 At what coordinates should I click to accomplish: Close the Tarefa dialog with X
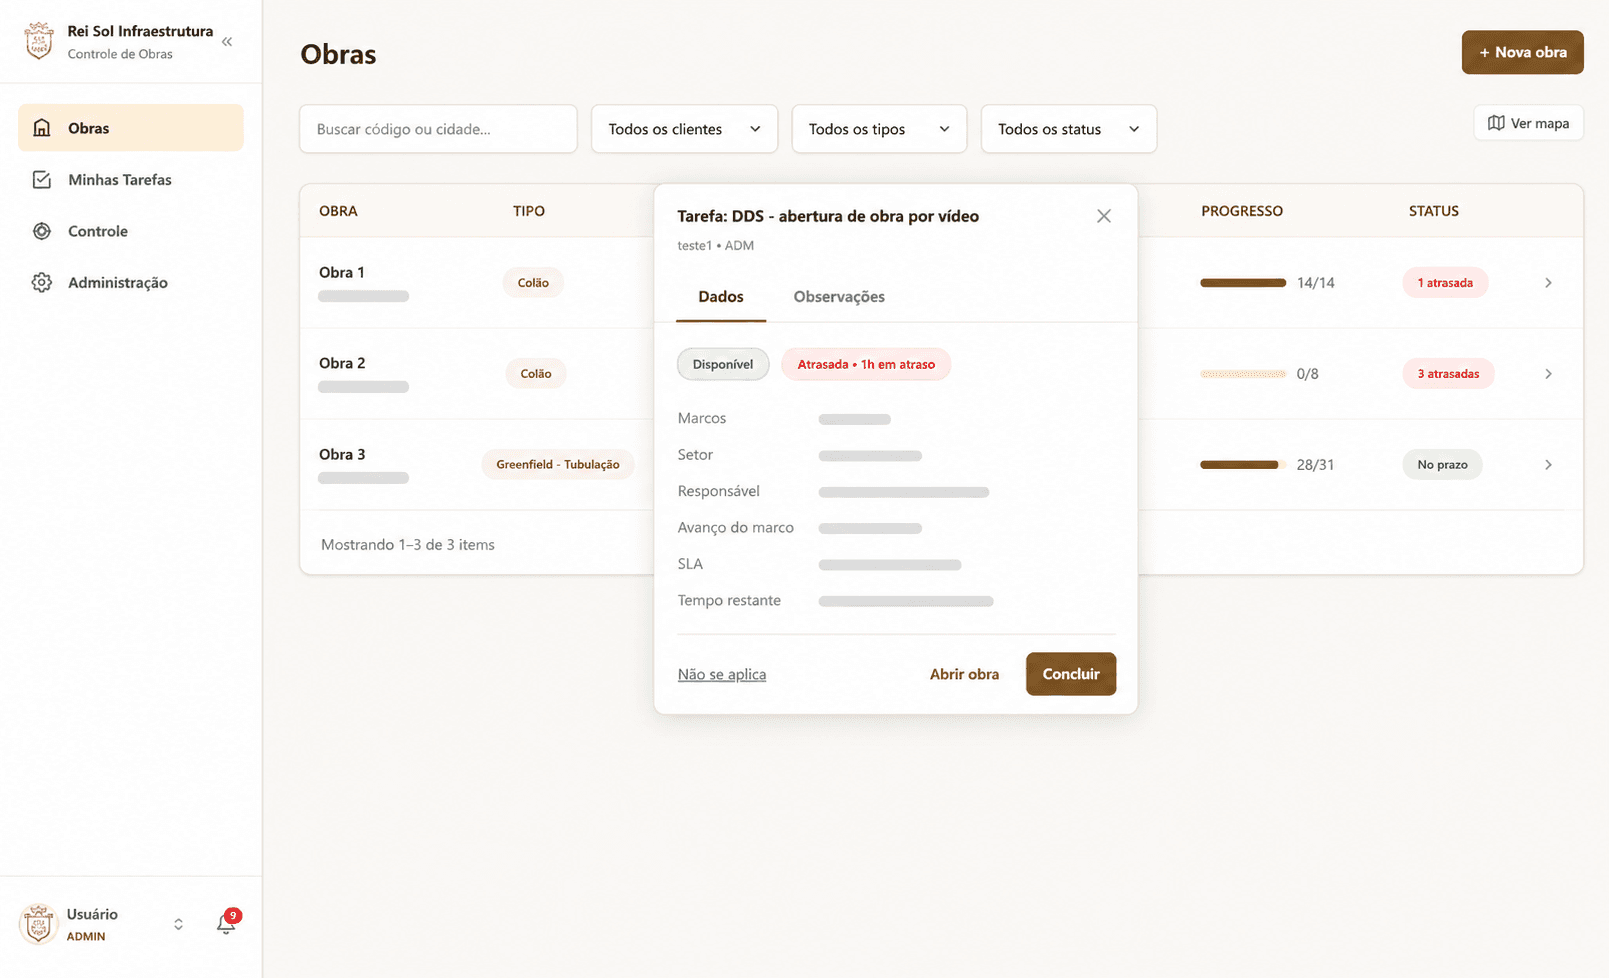[x=1104, y=216]
